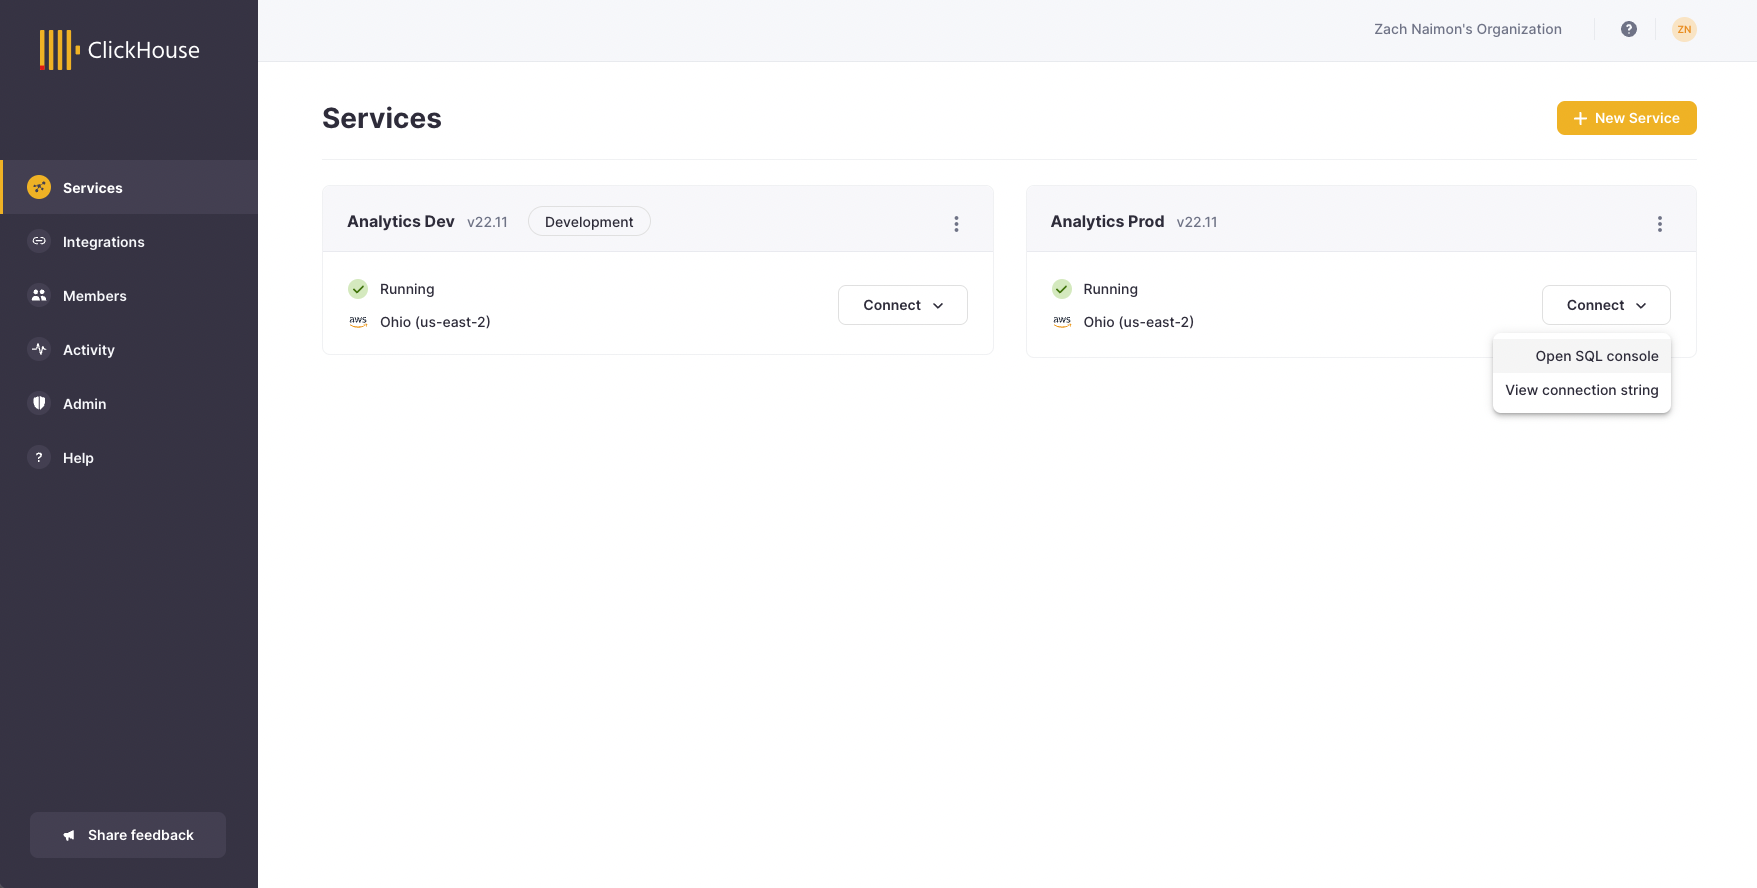Click the Integrations link icon
Viewport: 1757px width, 888px height.
point(39,241)
